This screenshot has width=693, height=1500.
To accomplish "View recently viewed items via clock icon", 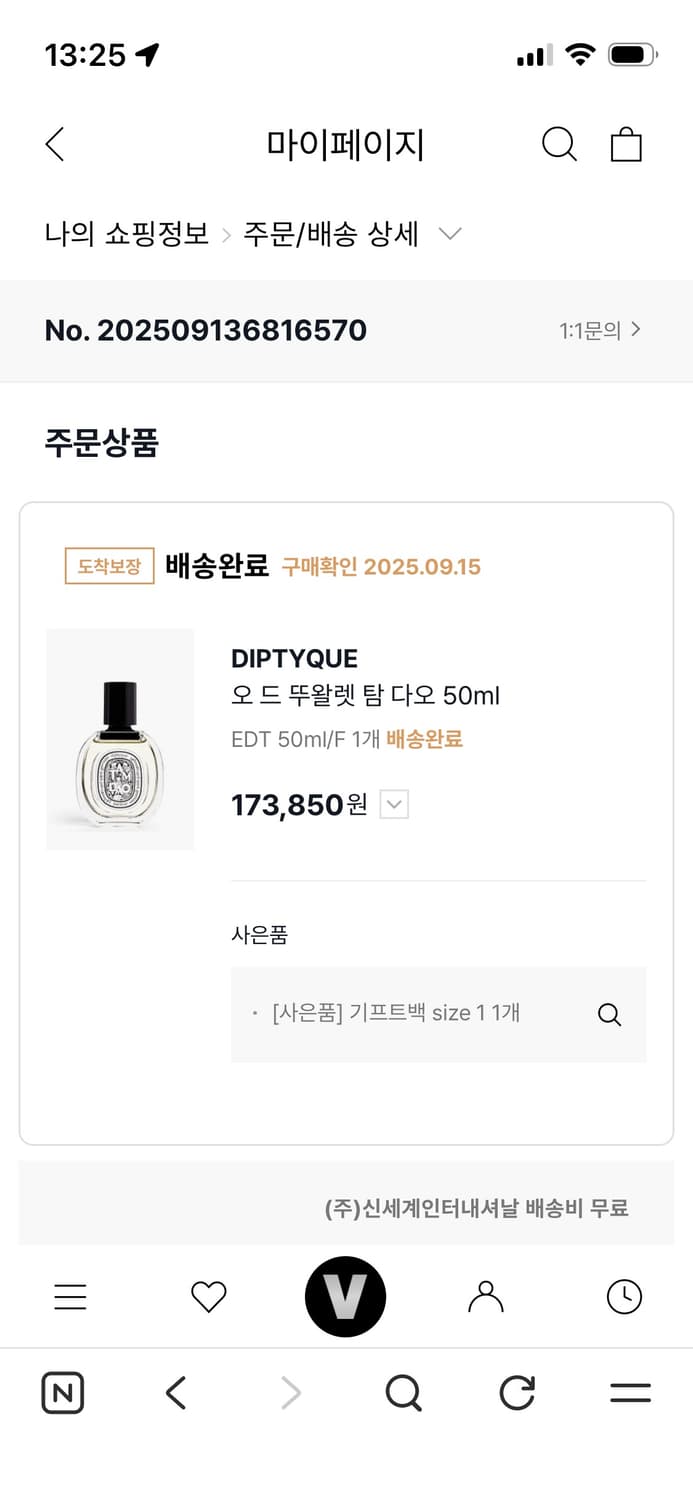I will 623,1296.
